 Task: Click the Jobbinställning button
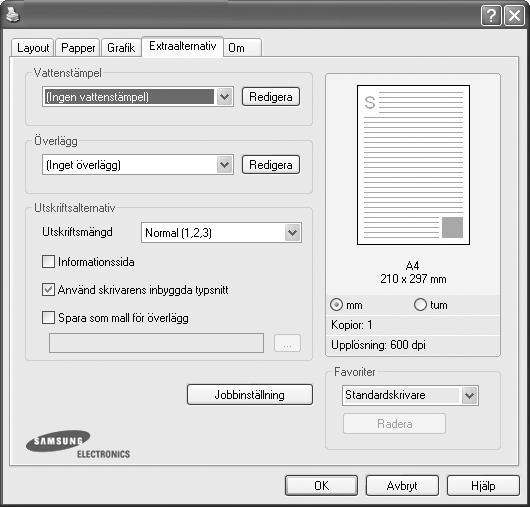pyautogui.click(x=250, y=394)
